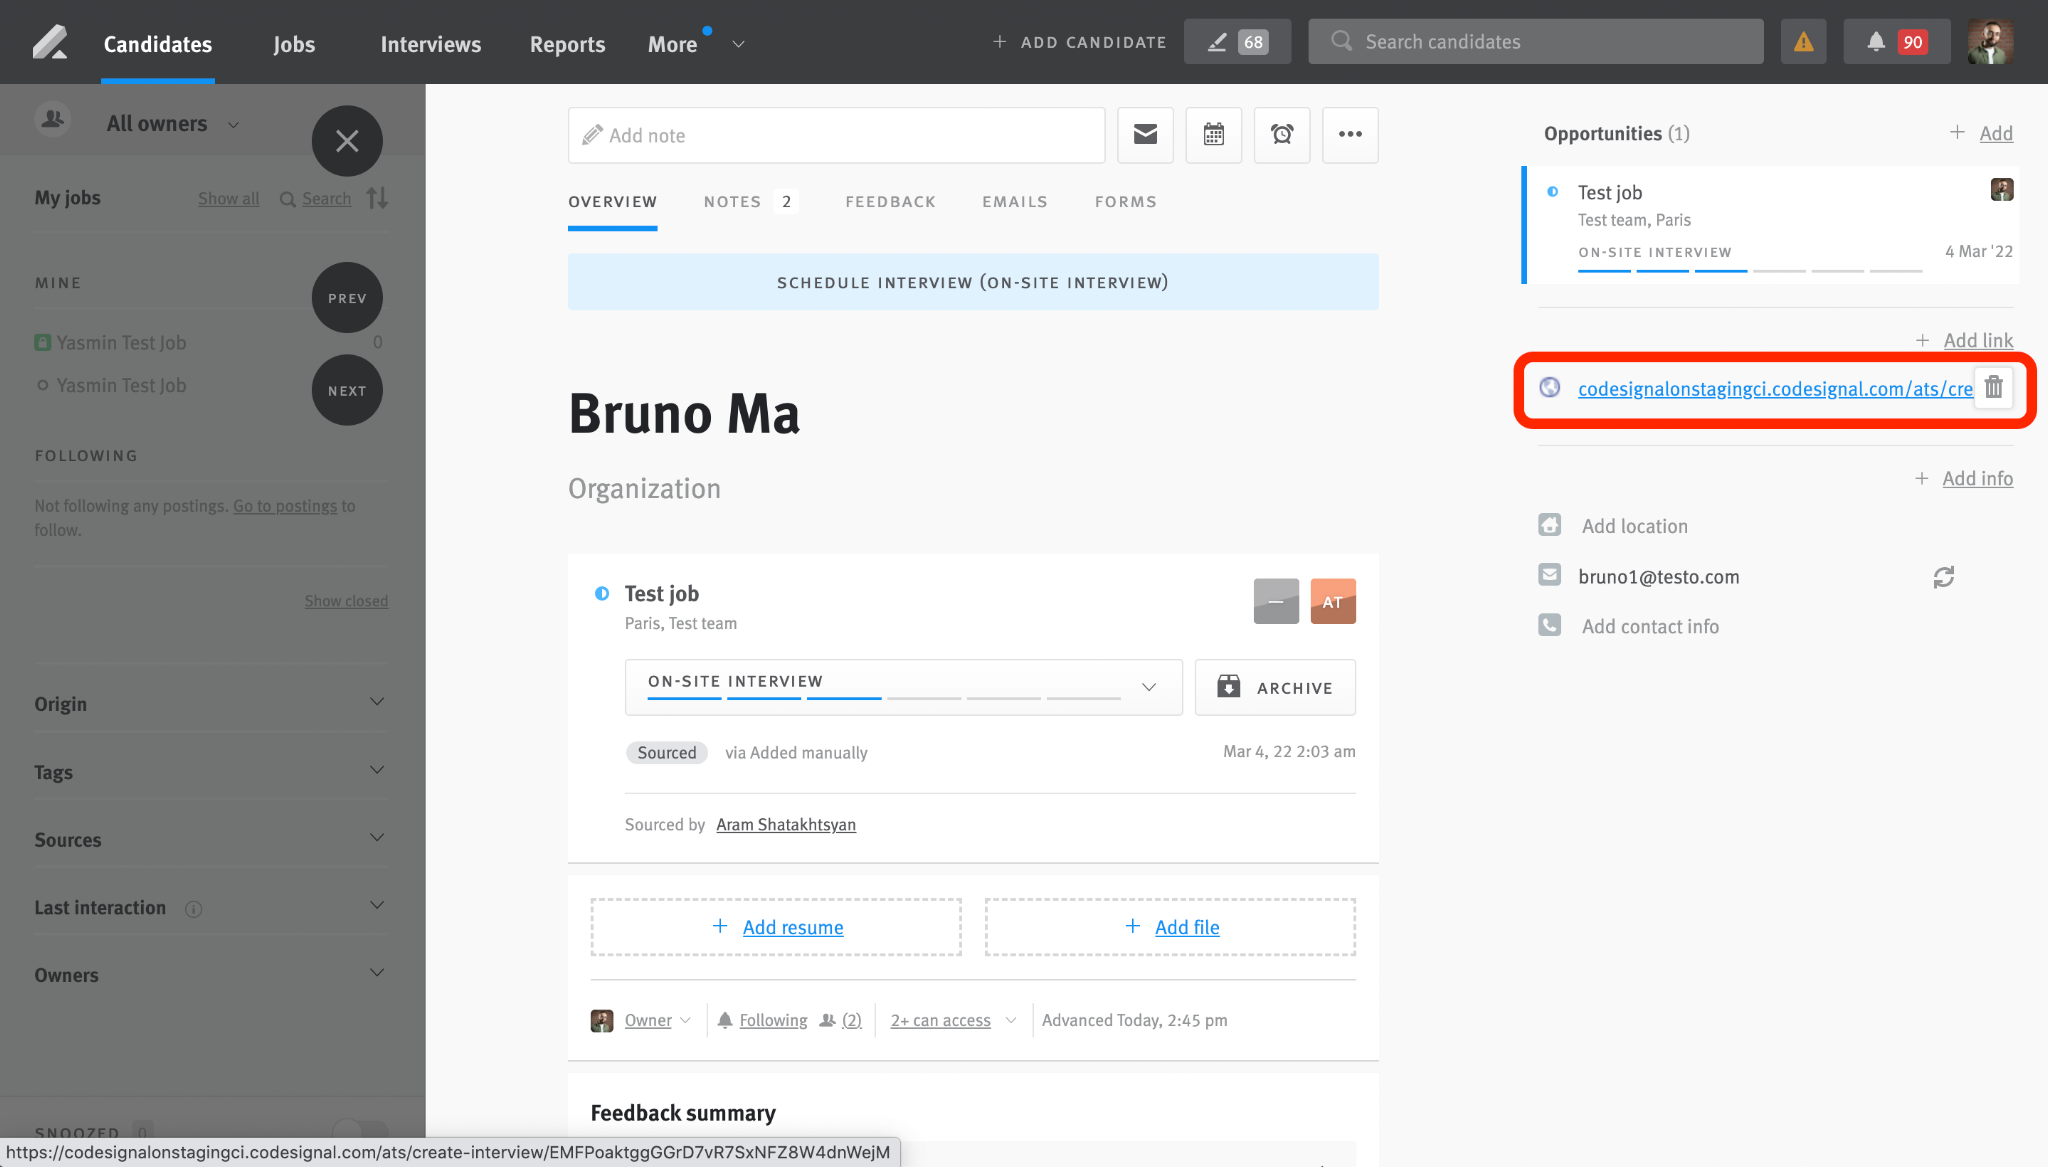Toggle the Snoozed switch in sidebar
Screen dimensions: 2048x1167
point(360,1131)
